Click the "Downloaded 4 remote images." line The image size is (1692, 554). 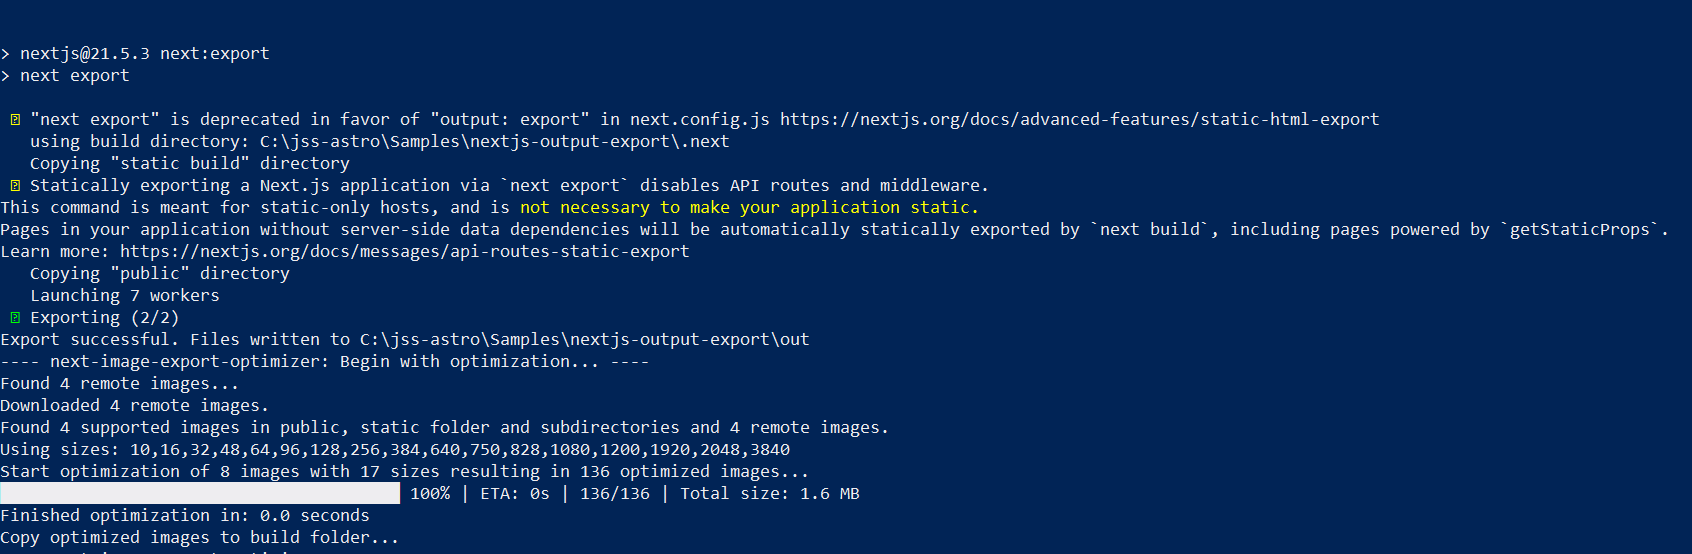coord(134,406)
